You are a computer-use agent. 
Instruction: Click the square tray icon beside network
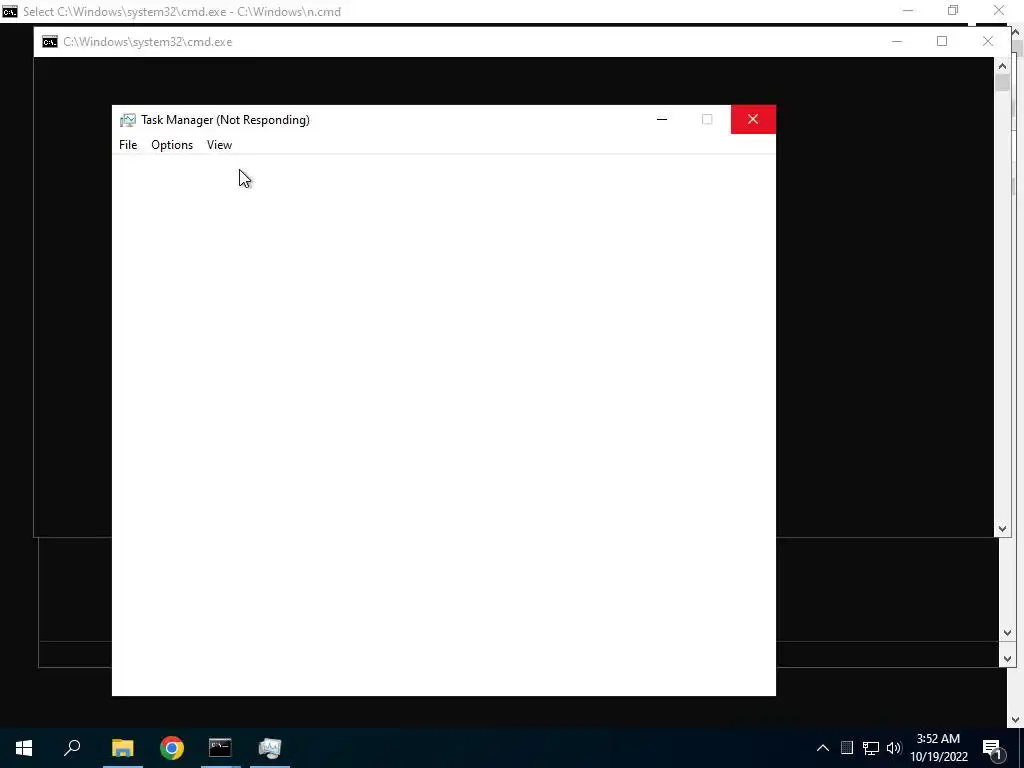846,748
